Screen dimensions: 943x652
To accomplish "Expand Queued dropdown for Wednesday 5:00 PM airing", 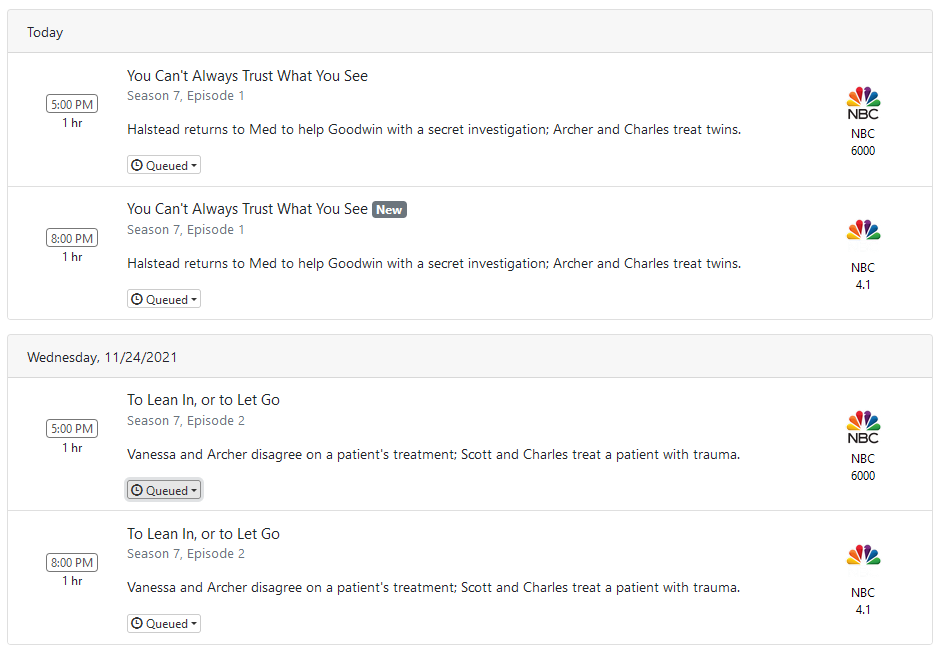I will click(164, 490).
